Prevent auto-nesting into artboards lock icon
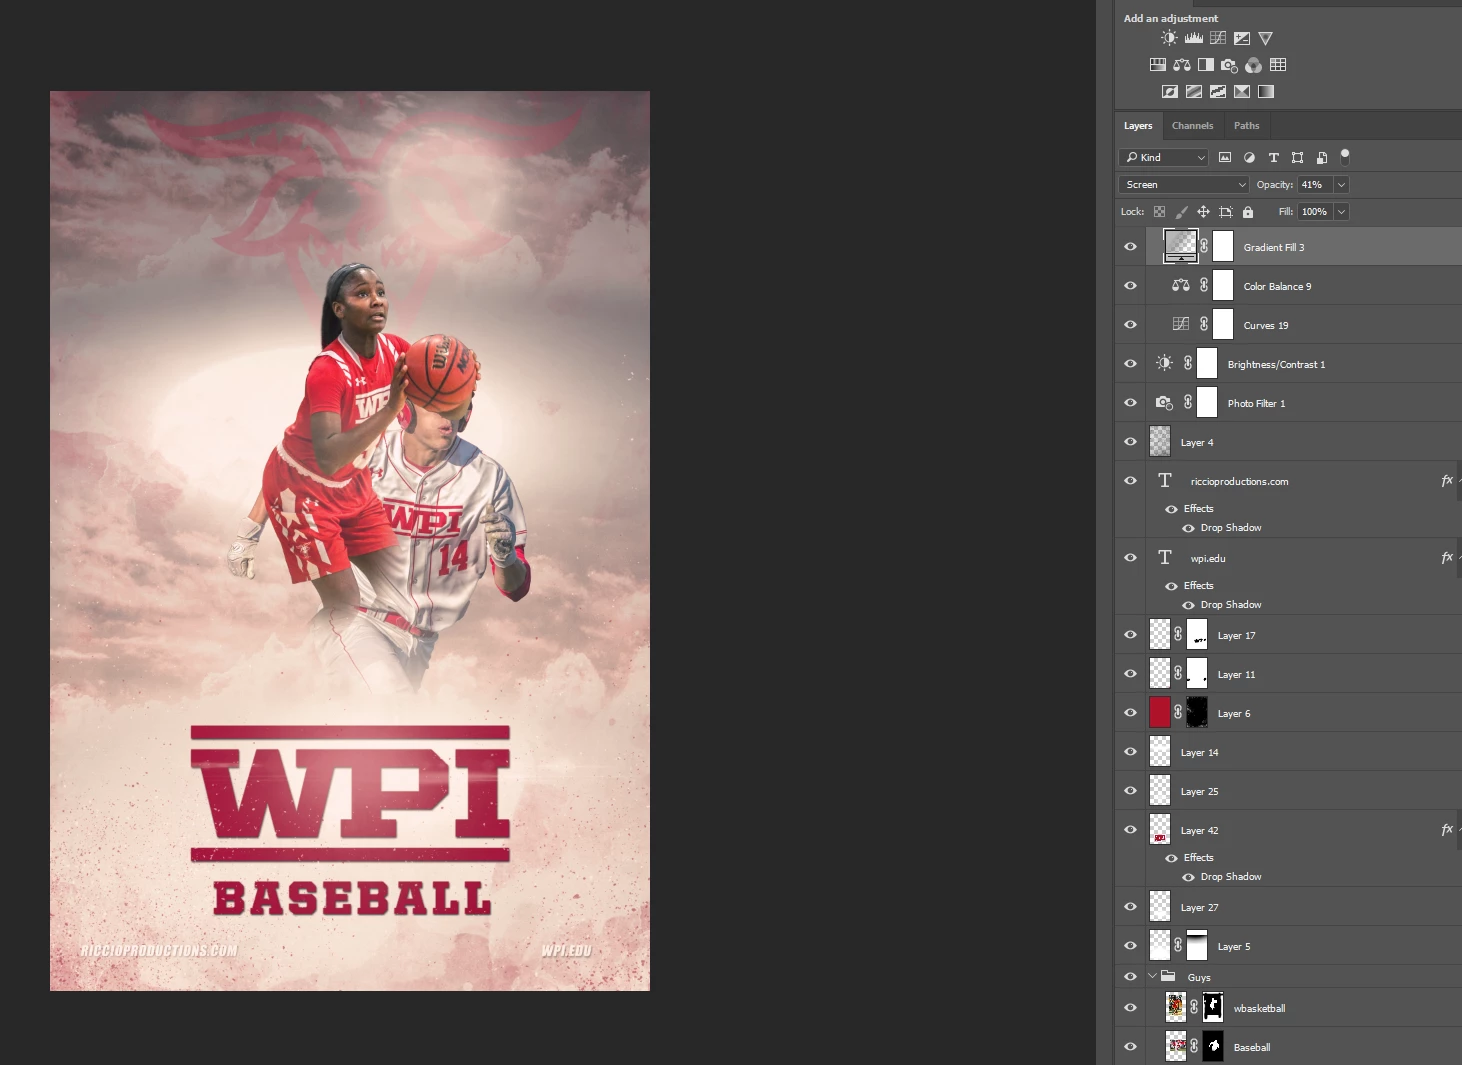This screenshot has width=1462, height=1065. [x=1226, y=212]
